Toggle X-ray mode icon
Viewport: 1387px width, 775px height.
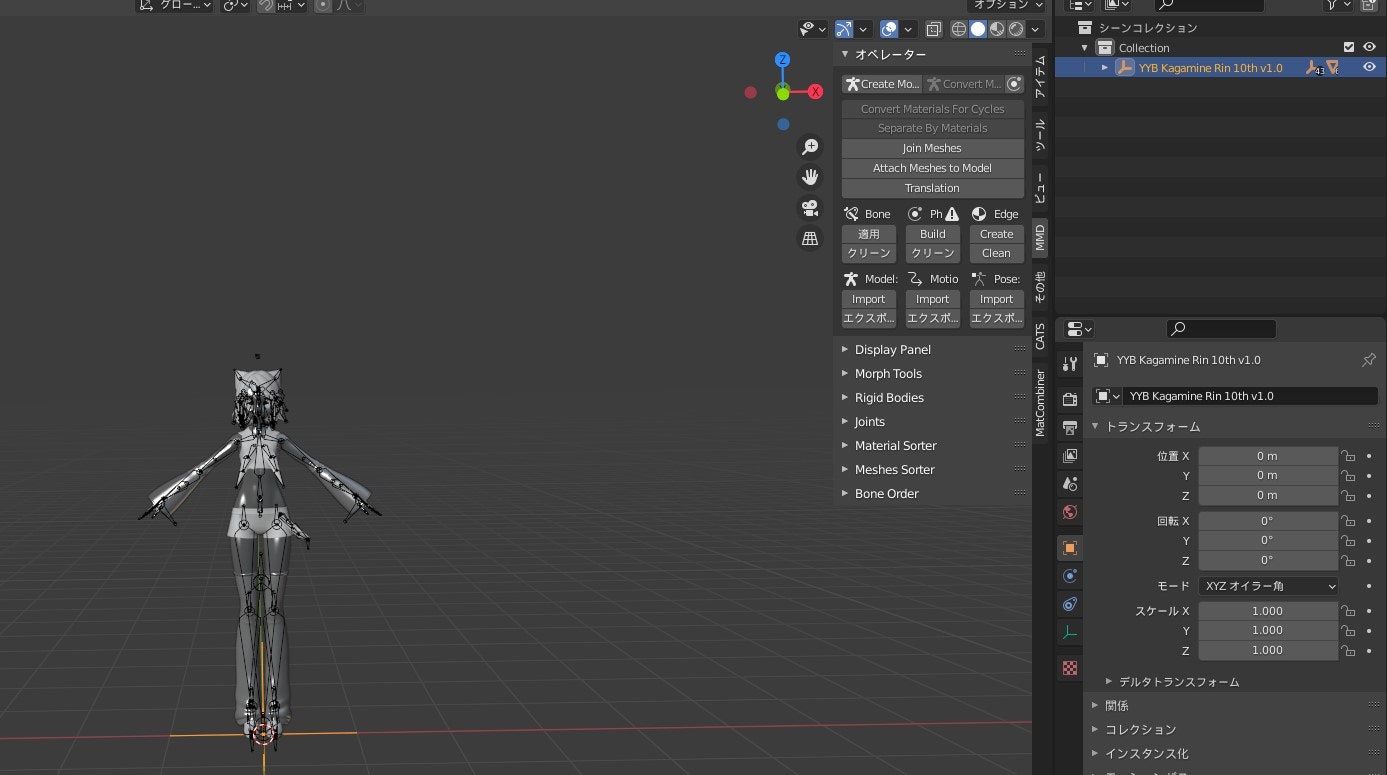point(933,29)
